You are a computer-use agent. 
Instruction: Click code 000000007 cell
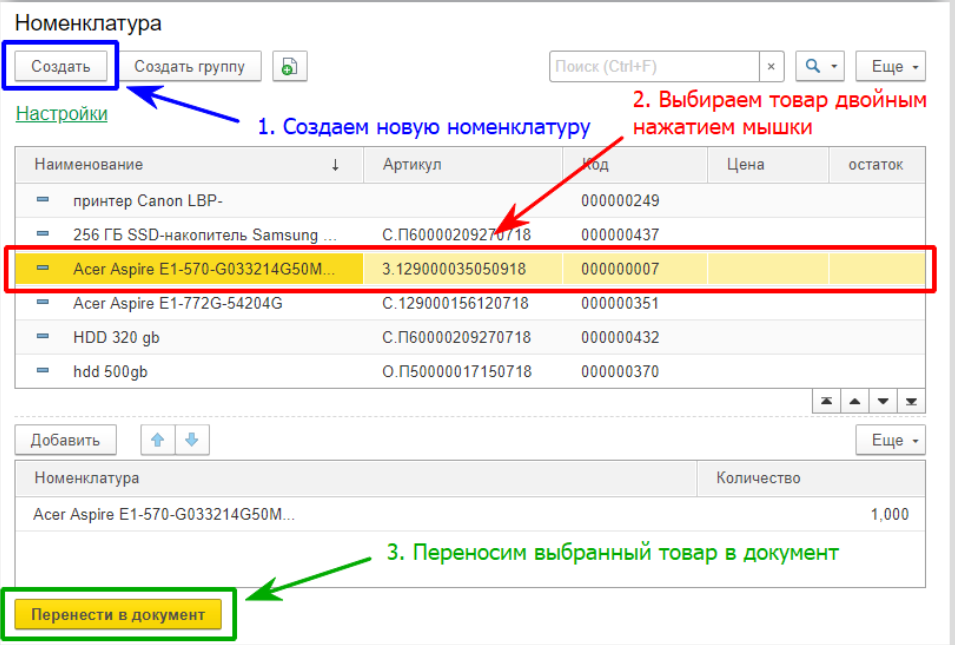(x=635, y=269)
